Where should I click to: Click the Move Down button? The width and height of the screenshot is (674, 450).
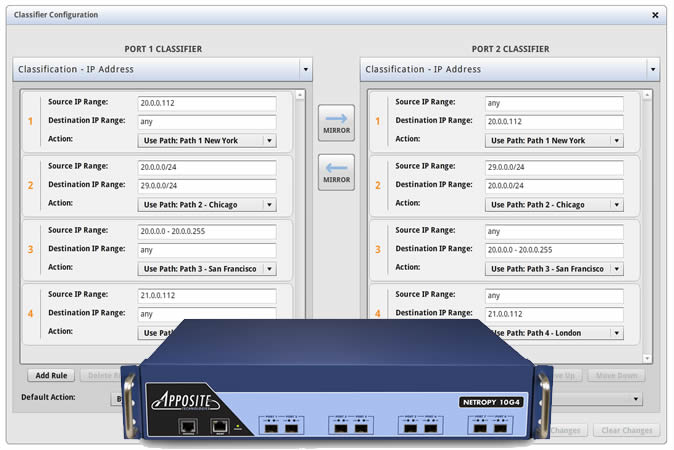tap(615, 376)
